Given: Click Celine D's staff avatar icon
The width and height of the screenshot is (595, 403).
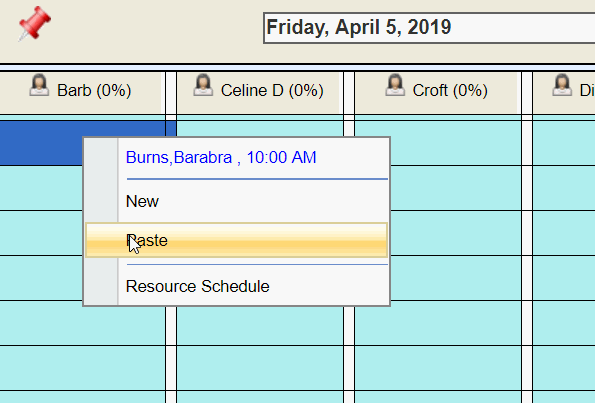Looking at the screenshot, I should tap(203, 85).
